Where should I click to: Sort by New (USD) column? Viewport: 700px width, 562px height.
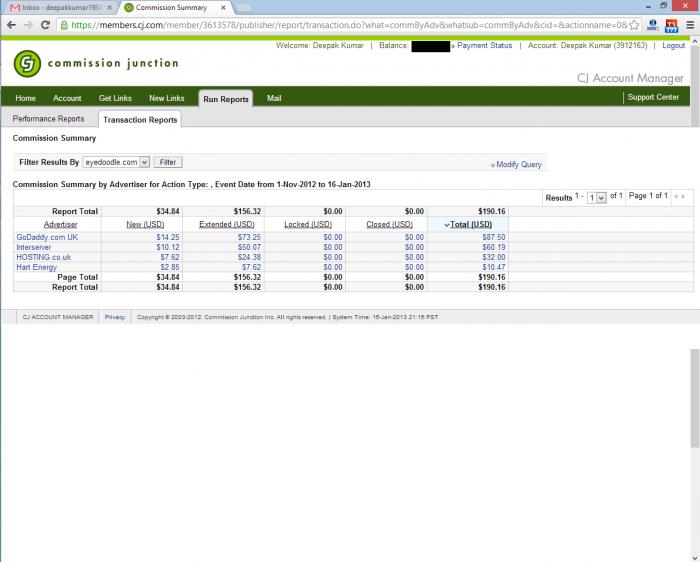145,225
